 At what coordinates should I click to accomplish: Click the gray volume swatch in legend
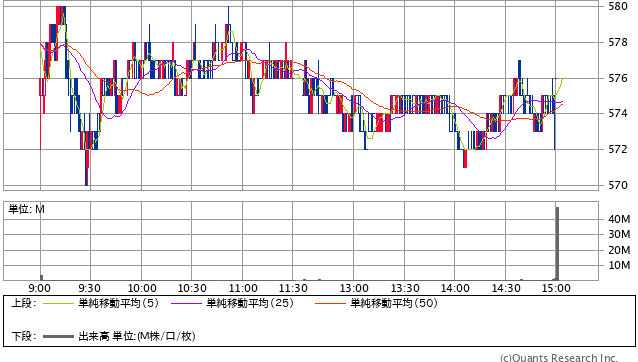click(59, 336)
